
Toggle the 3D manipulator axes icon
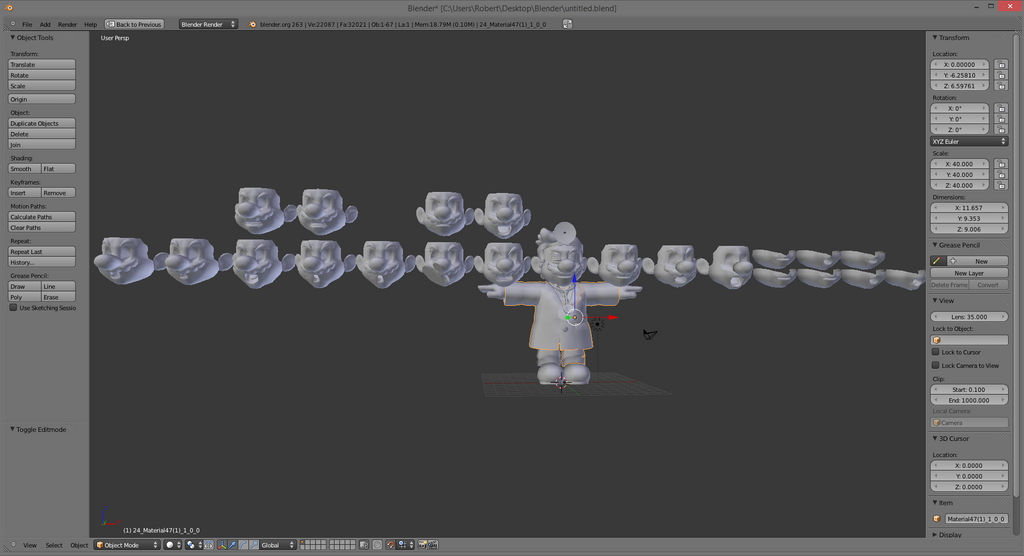(221, 545)
